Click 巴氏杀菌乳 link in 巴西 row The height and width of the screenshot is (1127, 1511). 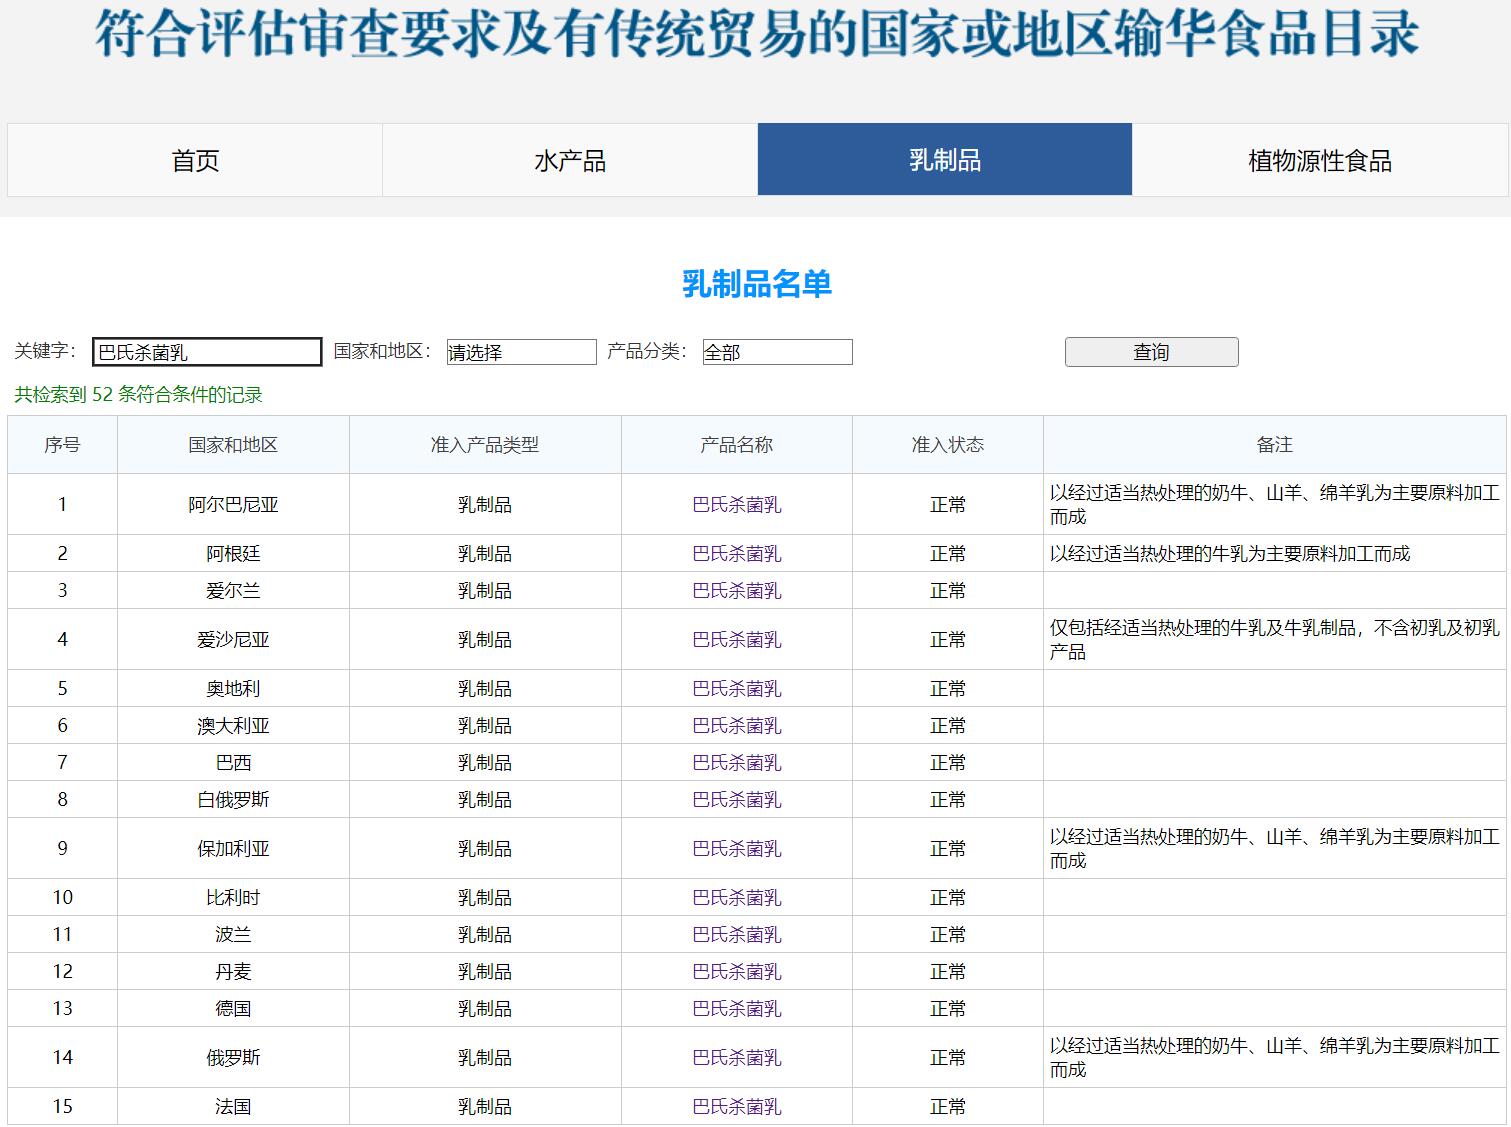coord(736,763)
